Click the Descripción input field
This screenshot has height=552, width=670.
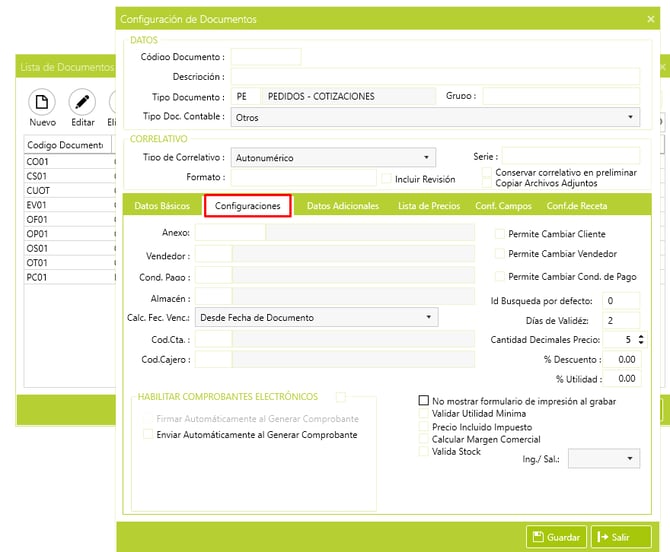pos(435,77)
